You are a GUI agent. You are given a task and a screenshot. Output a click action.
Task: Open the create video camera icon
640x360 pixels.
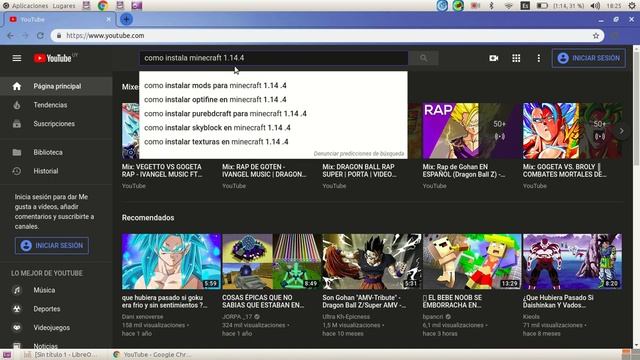click(x=493, y=58)
